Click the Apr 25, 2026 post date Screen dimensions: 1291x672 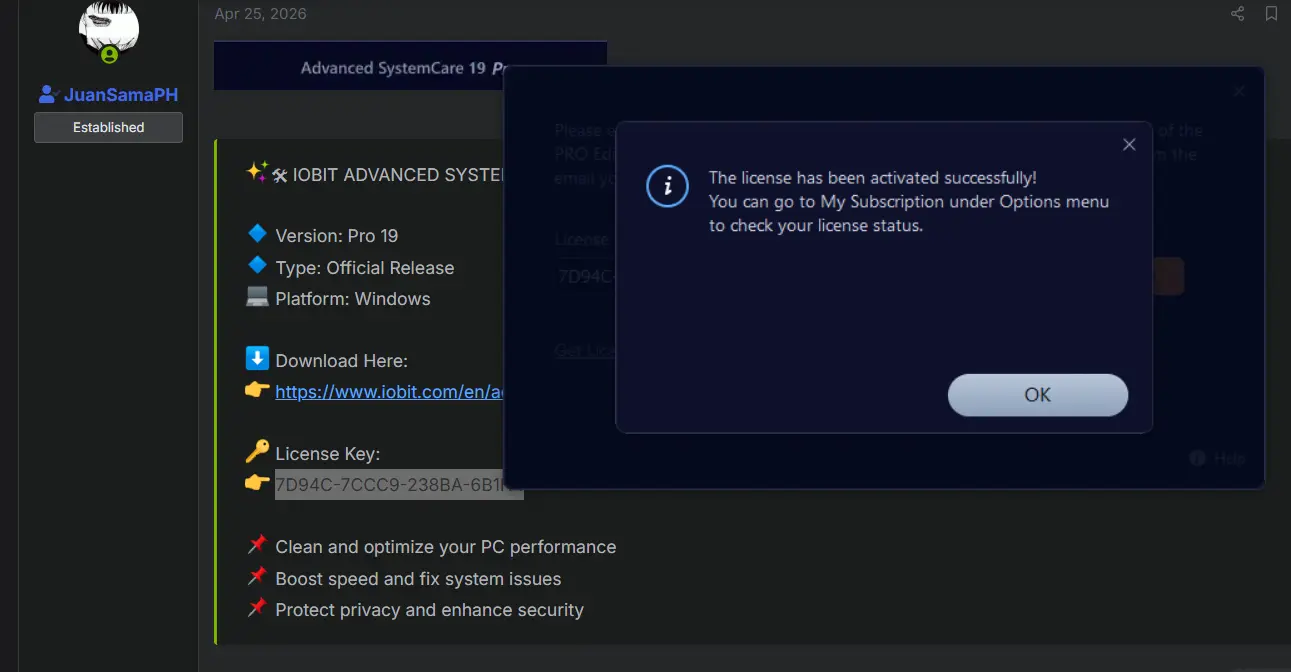260,14
